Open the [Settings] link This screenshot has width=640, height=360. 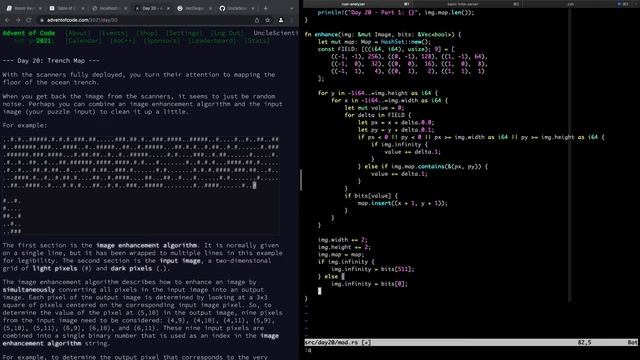pos(184,33)
